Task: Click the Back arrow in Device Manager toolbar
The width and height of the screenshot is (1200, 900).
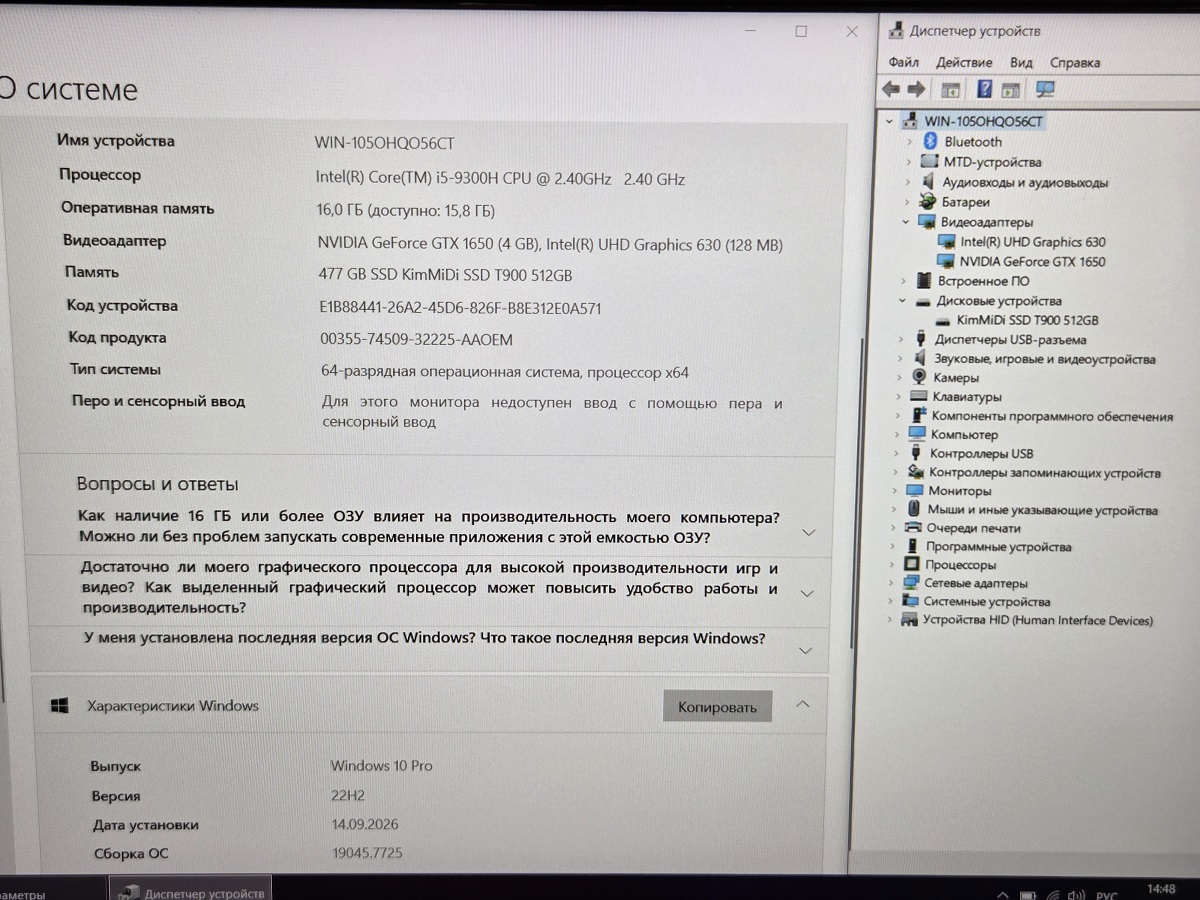Action: (x=890, y=90)
